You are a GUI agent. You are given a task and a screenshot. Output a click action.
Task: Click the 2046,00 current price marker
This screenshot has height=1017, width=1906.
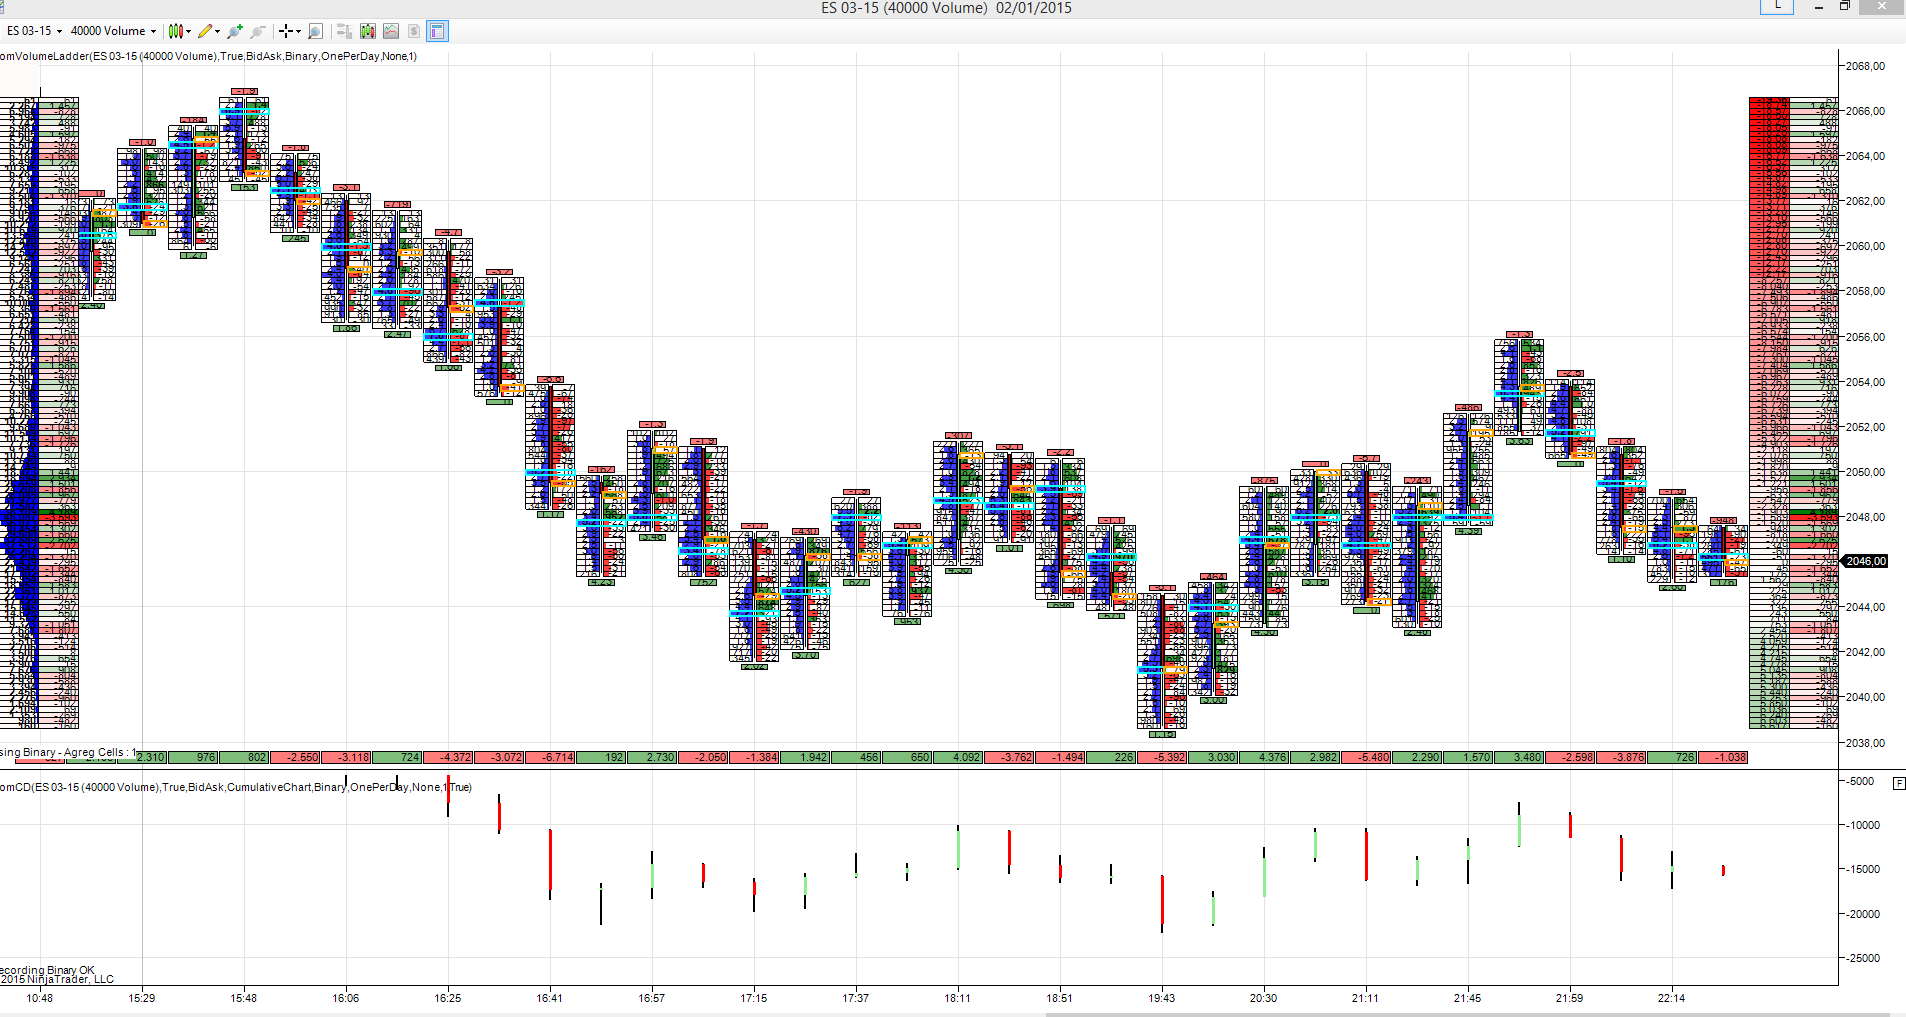1864,561
